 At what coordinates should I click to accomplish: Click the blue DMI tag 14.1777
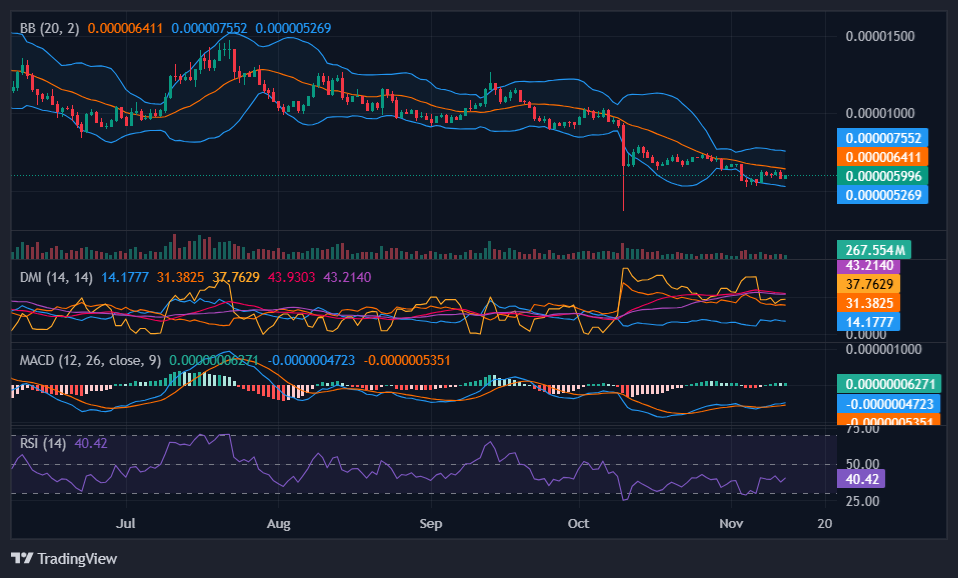click(x=868, y=321)
